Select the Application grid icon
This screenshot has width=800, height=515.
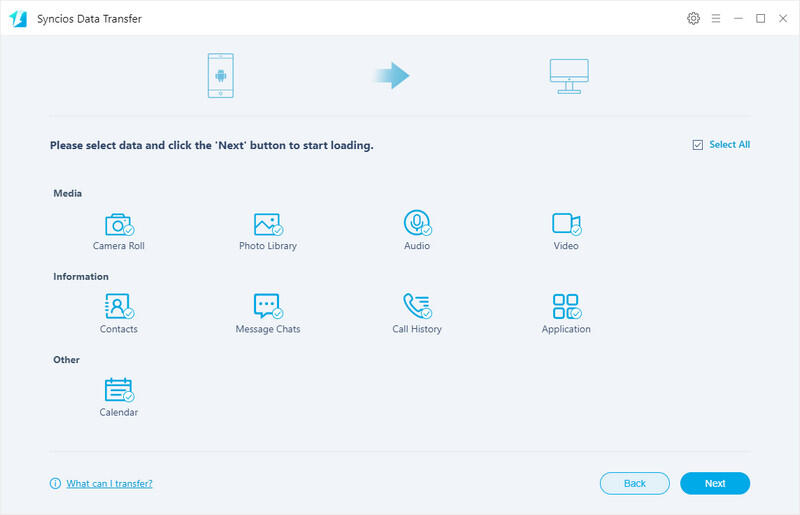tap(566, 306)
